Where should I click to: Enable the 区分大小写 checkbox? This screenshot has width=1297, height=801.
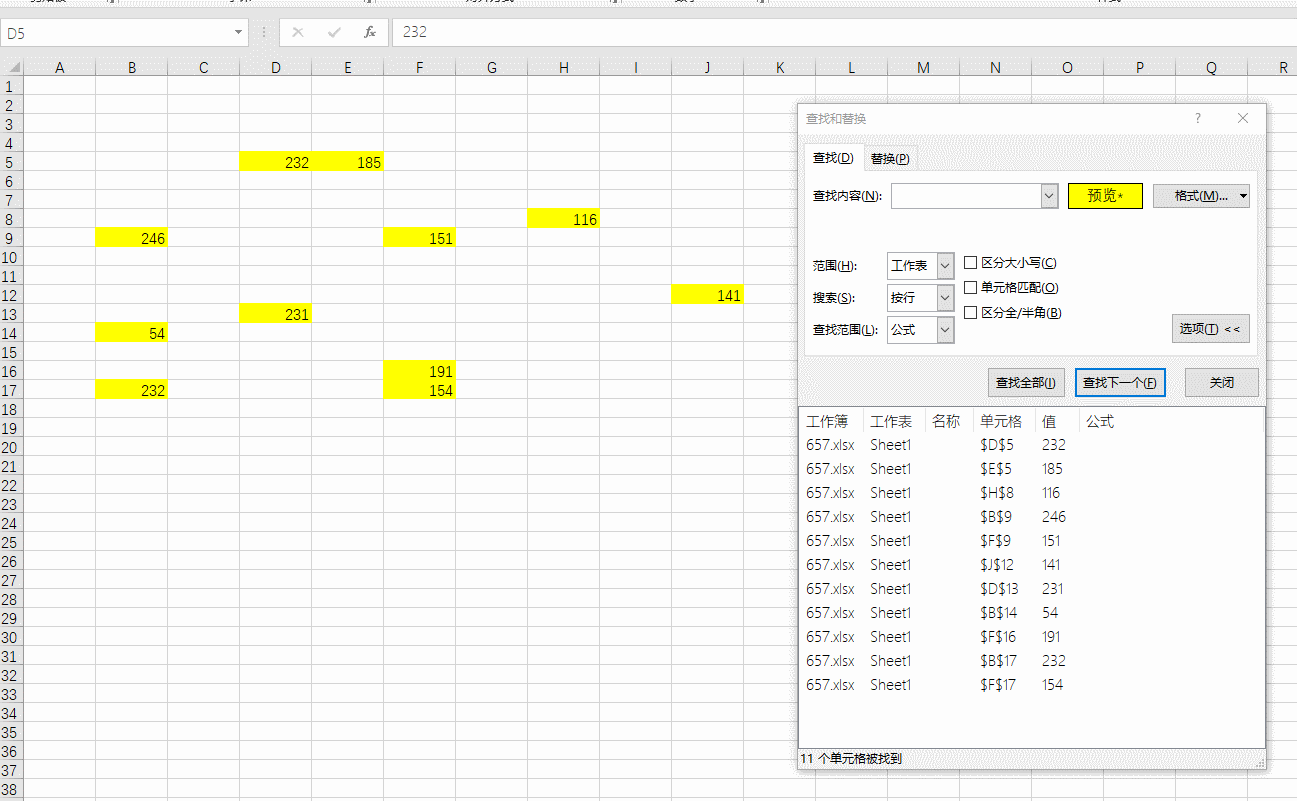coord(970,263)
